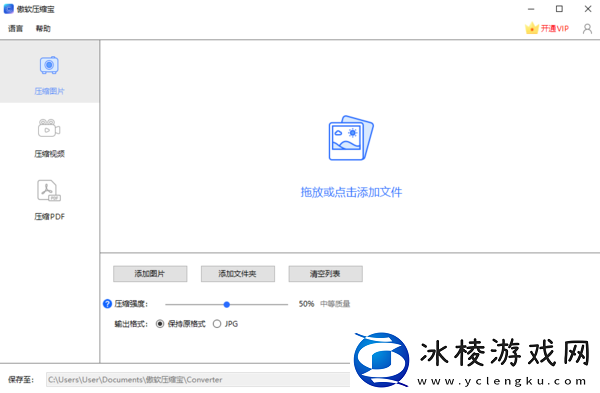Maximize the 傲软压缩宝 window
This screenshot has height=393, width=600.
559,9
